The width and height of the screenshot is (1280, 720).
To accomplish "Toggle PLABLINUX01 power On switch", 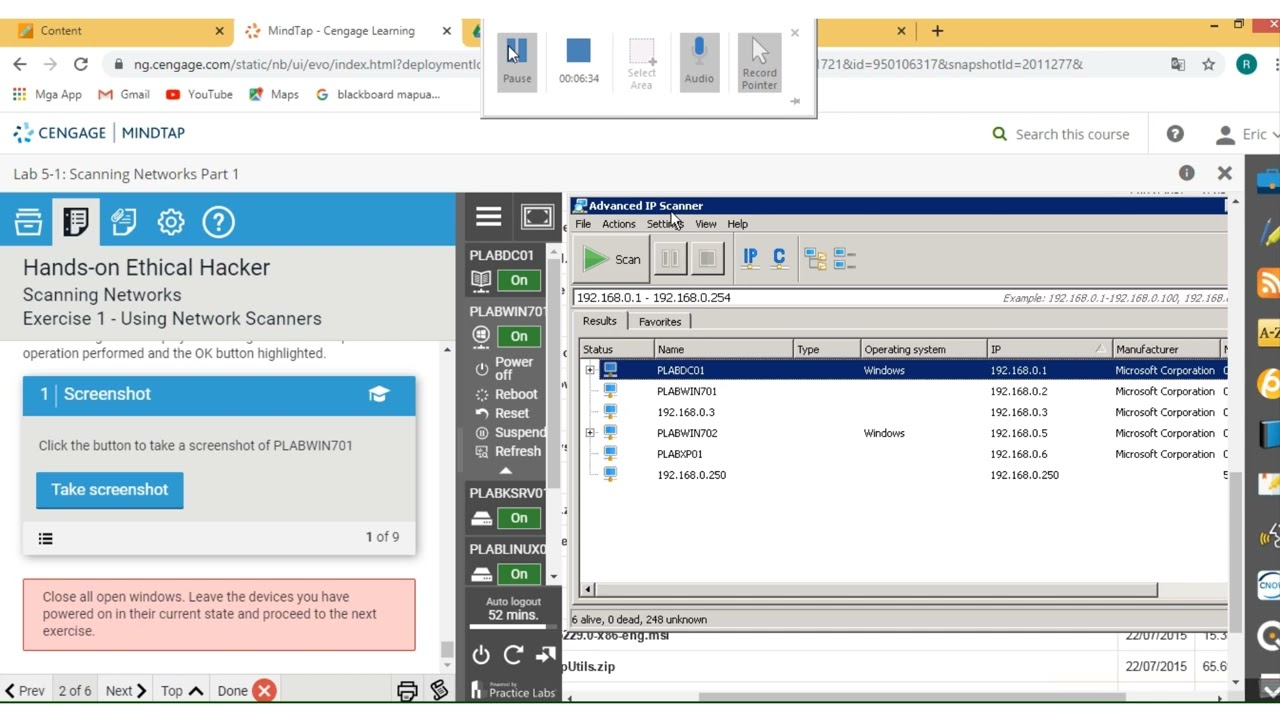I will point(519,574).
